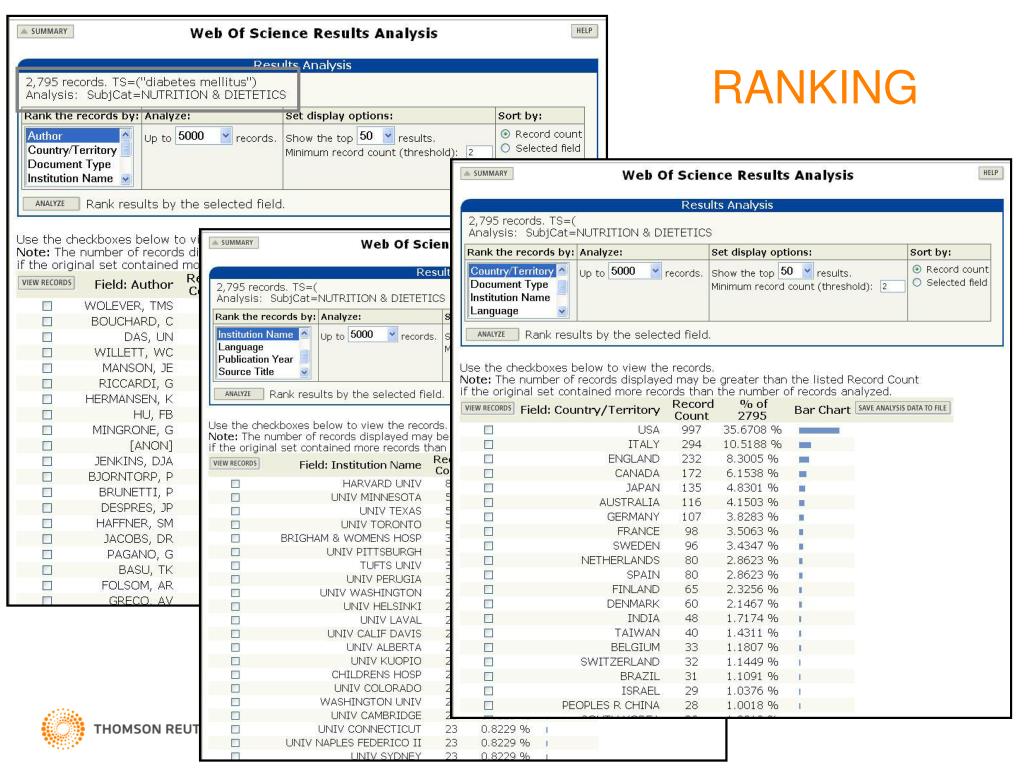Click Analyze in Institution Name window
The height and width of the screenshot is (768, 1024).
238,394
